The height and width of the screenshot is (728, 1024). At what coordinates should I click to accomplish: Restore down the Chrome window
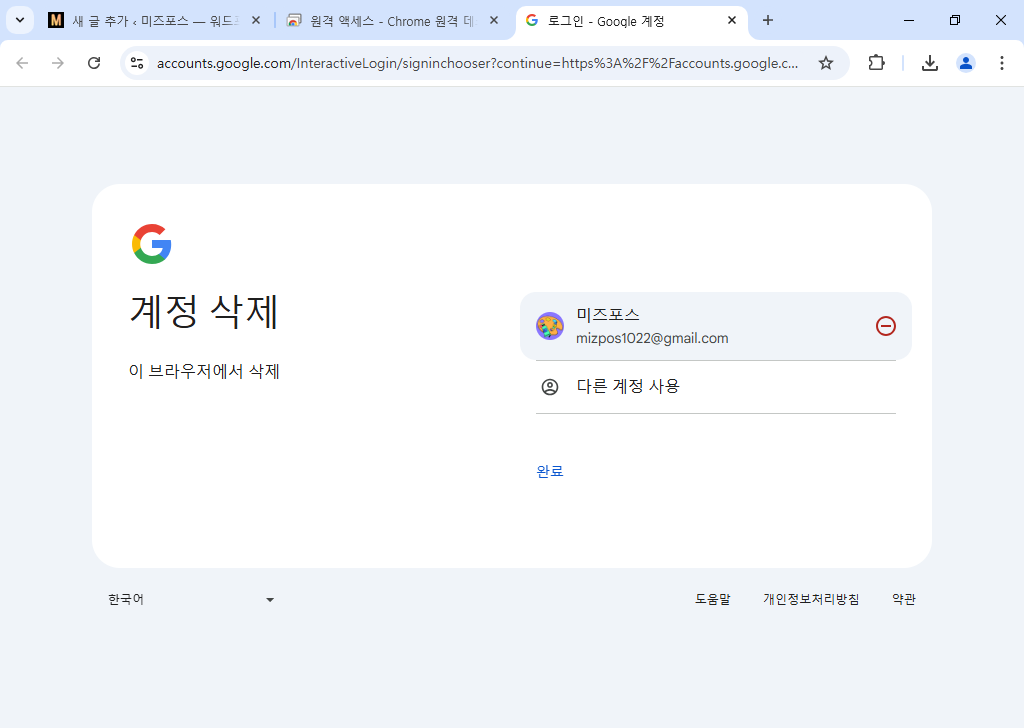(x=955, y=20)
